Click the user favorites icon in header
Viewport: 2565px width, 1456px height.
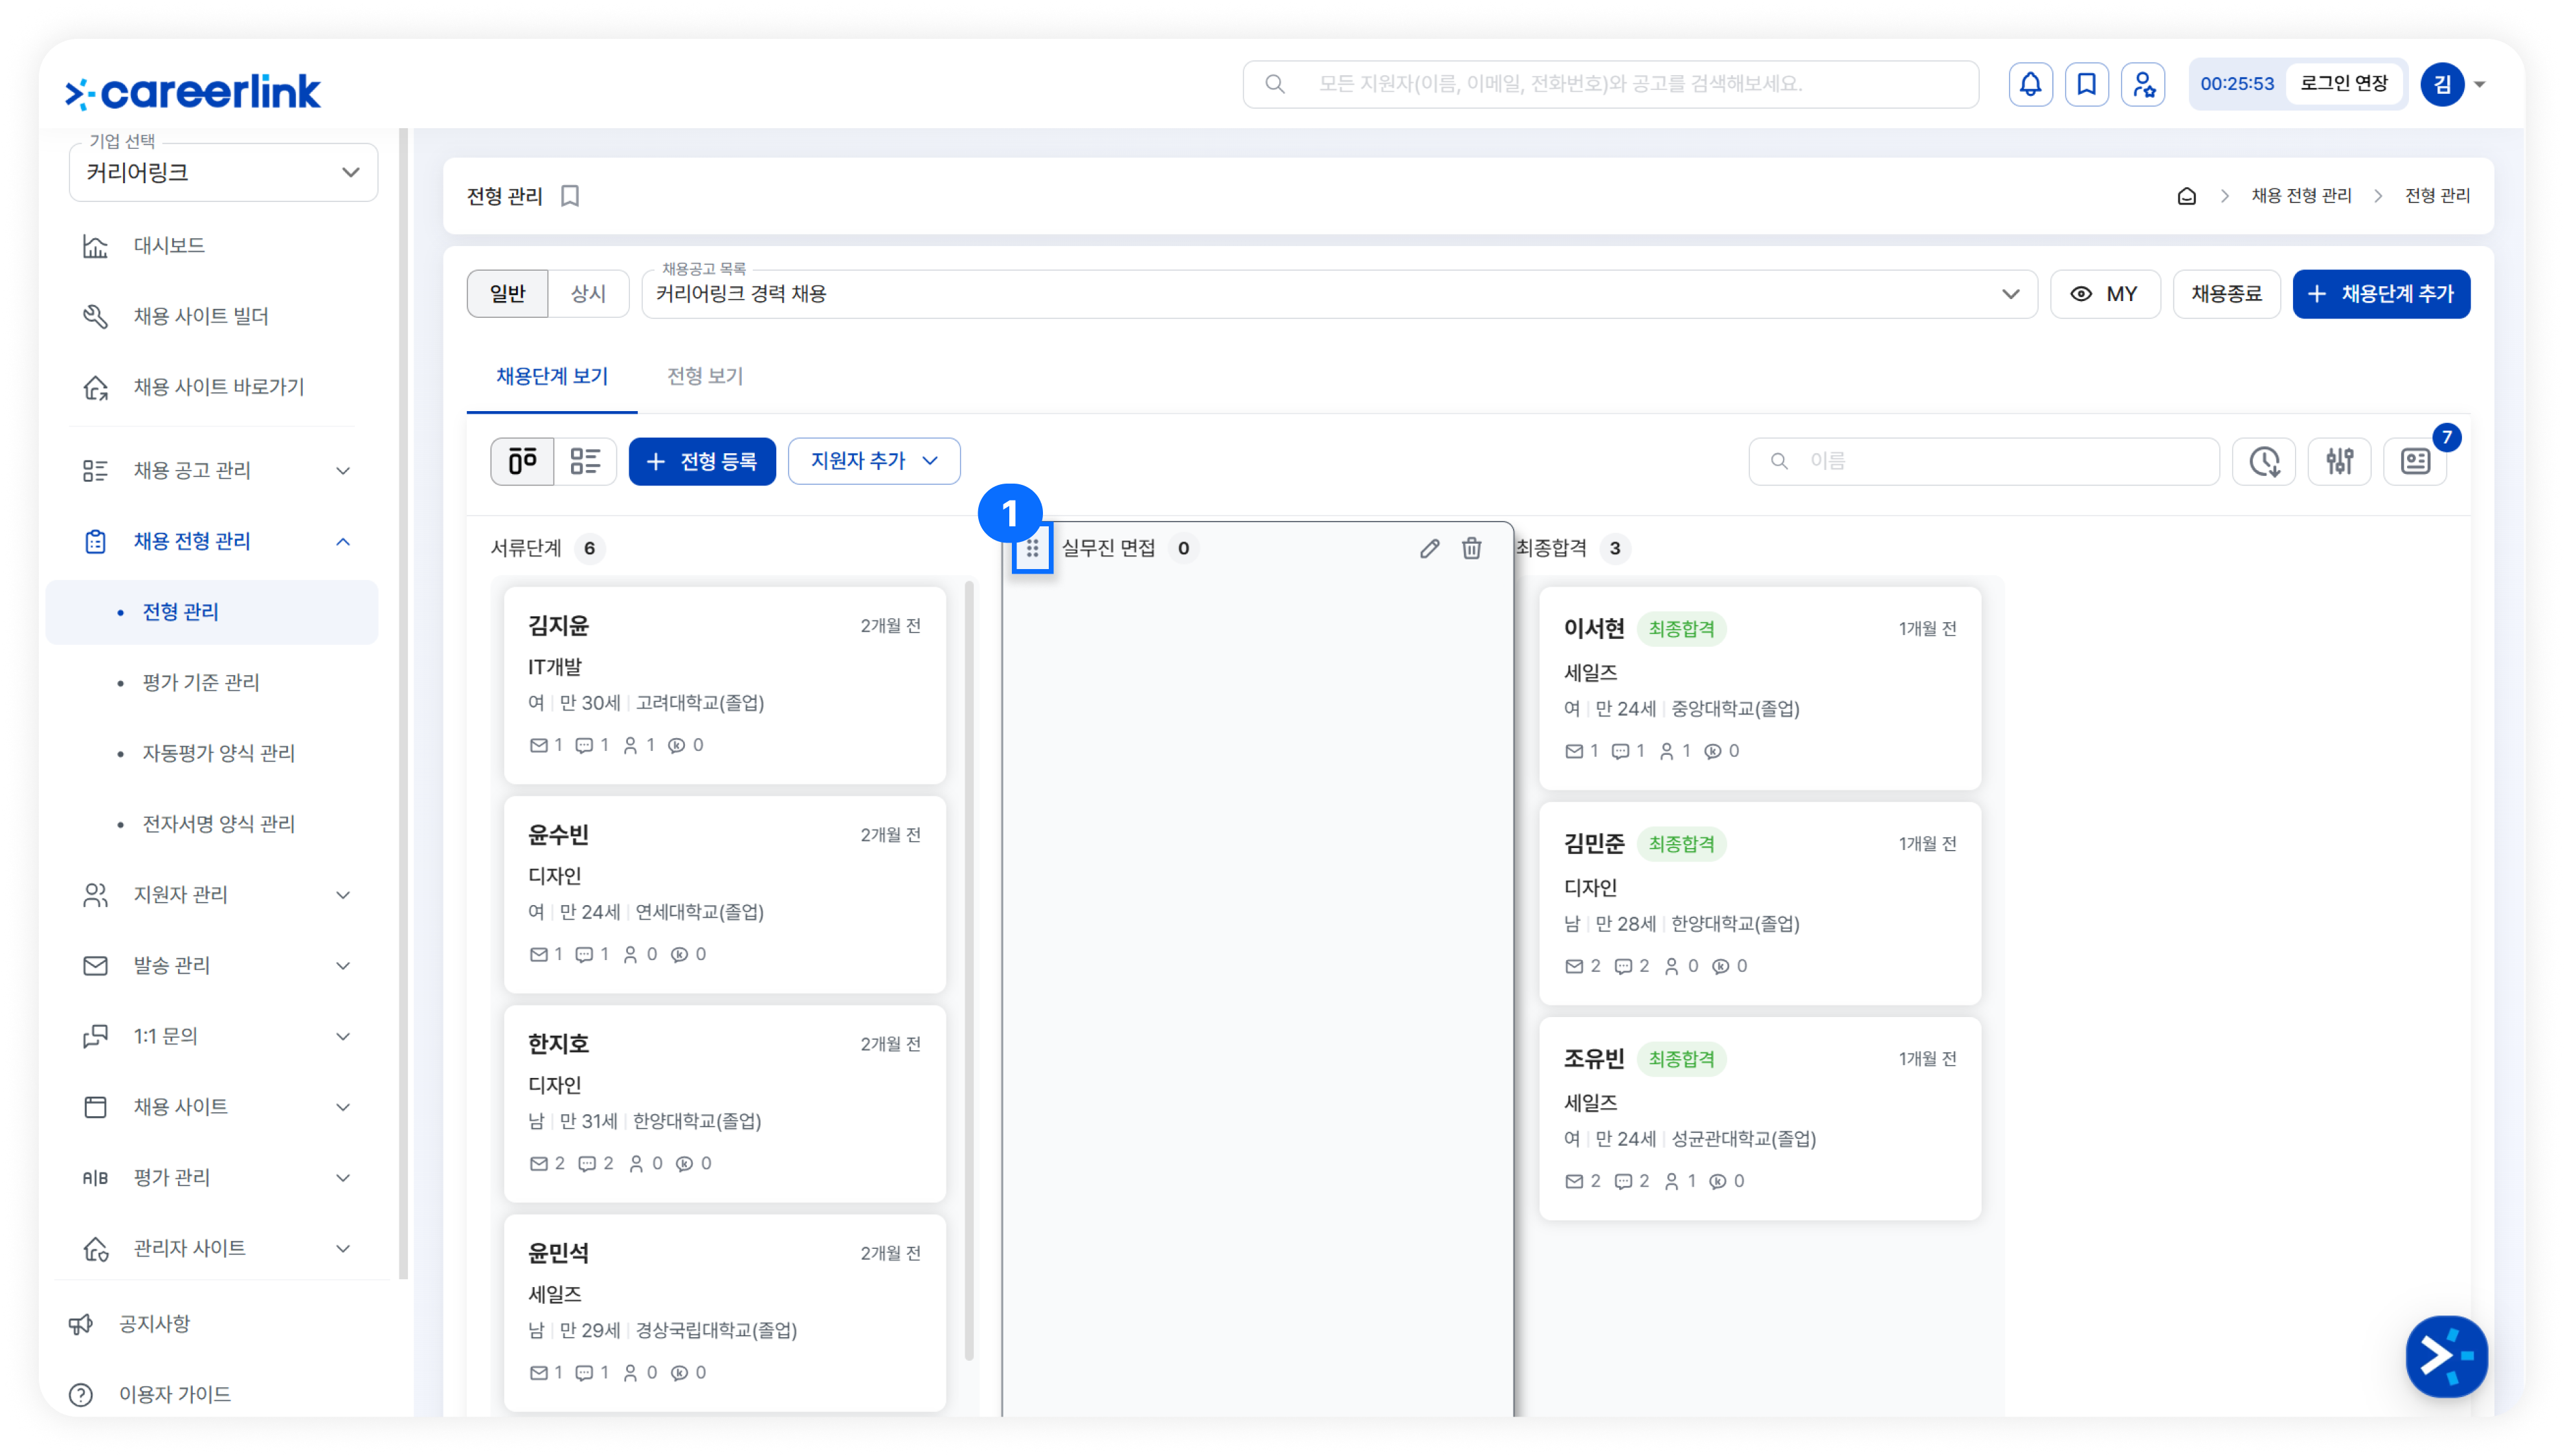[2142, 84]
